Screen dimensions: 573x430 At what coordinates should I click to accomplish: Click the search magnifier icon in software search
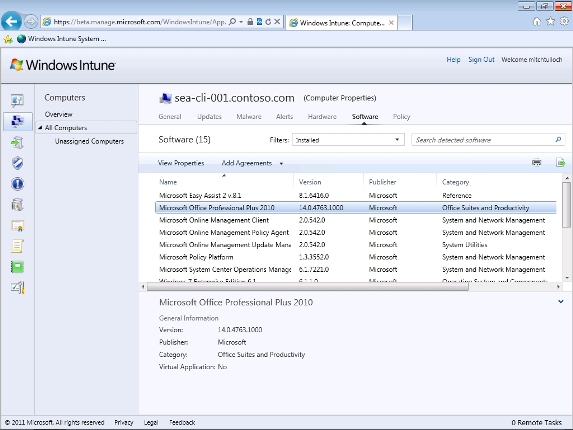pyautogui.click(x=558, y=140)
